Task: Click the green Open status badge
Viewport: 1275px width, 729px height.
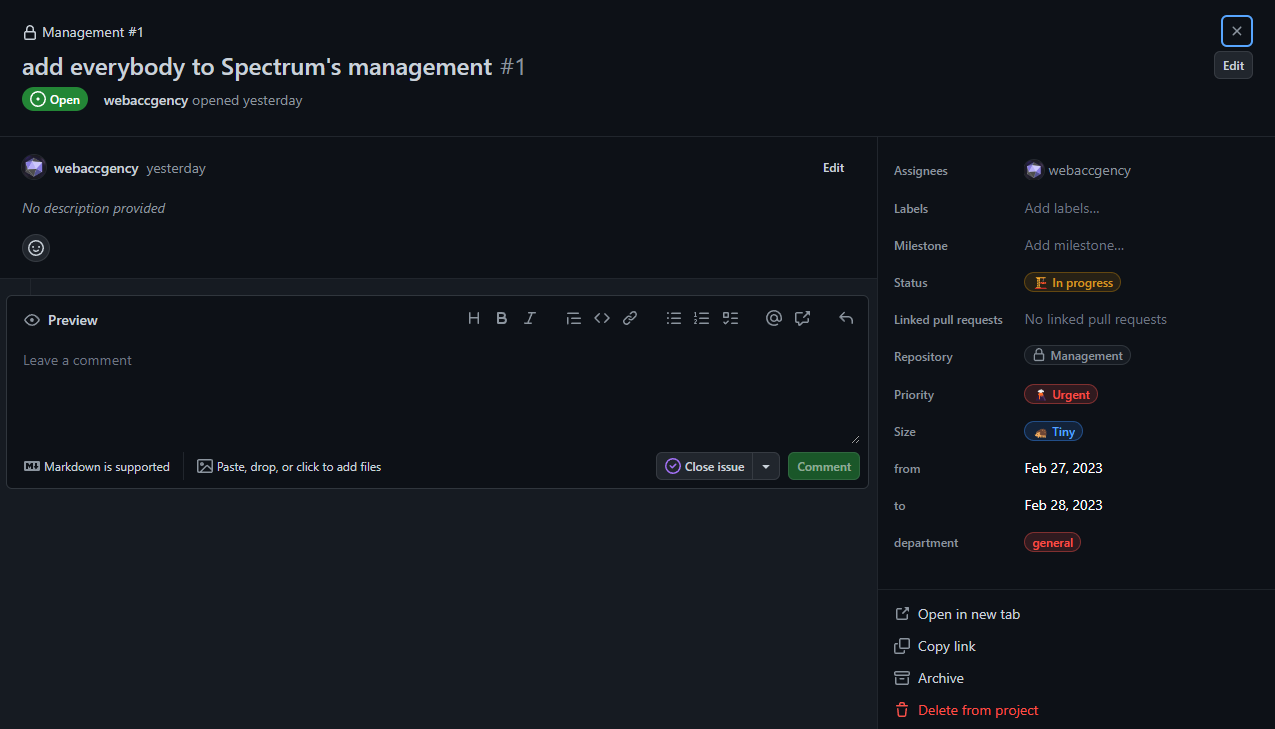Action: [x=55, y=100]
